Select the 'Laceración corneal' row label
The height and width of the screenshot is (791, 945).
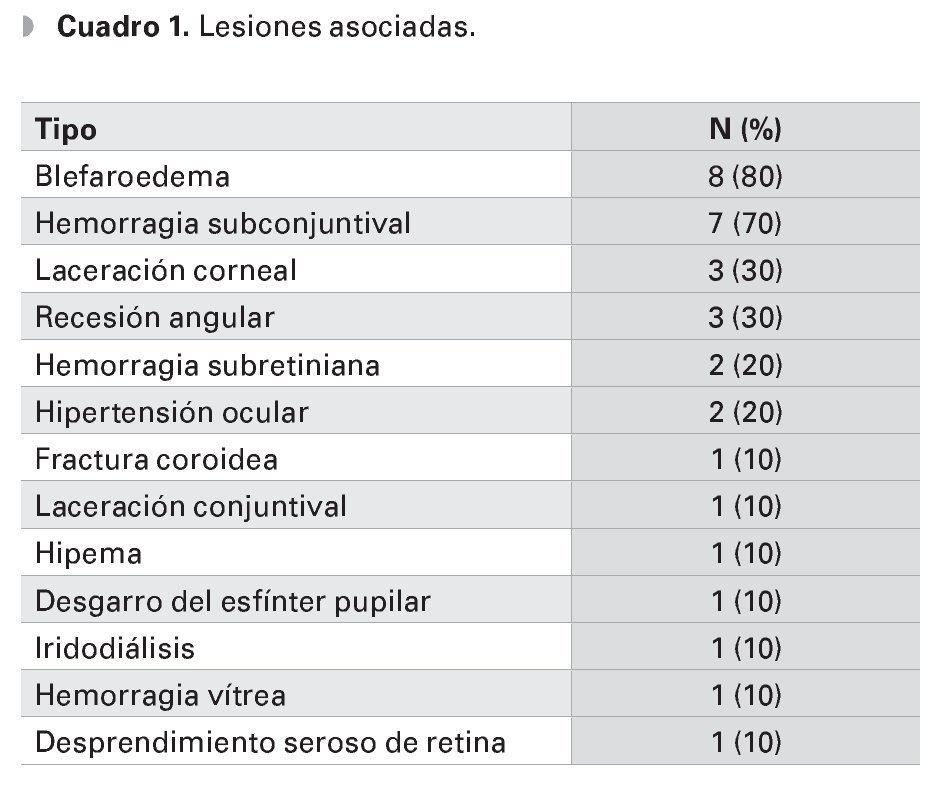click(166, 271)
